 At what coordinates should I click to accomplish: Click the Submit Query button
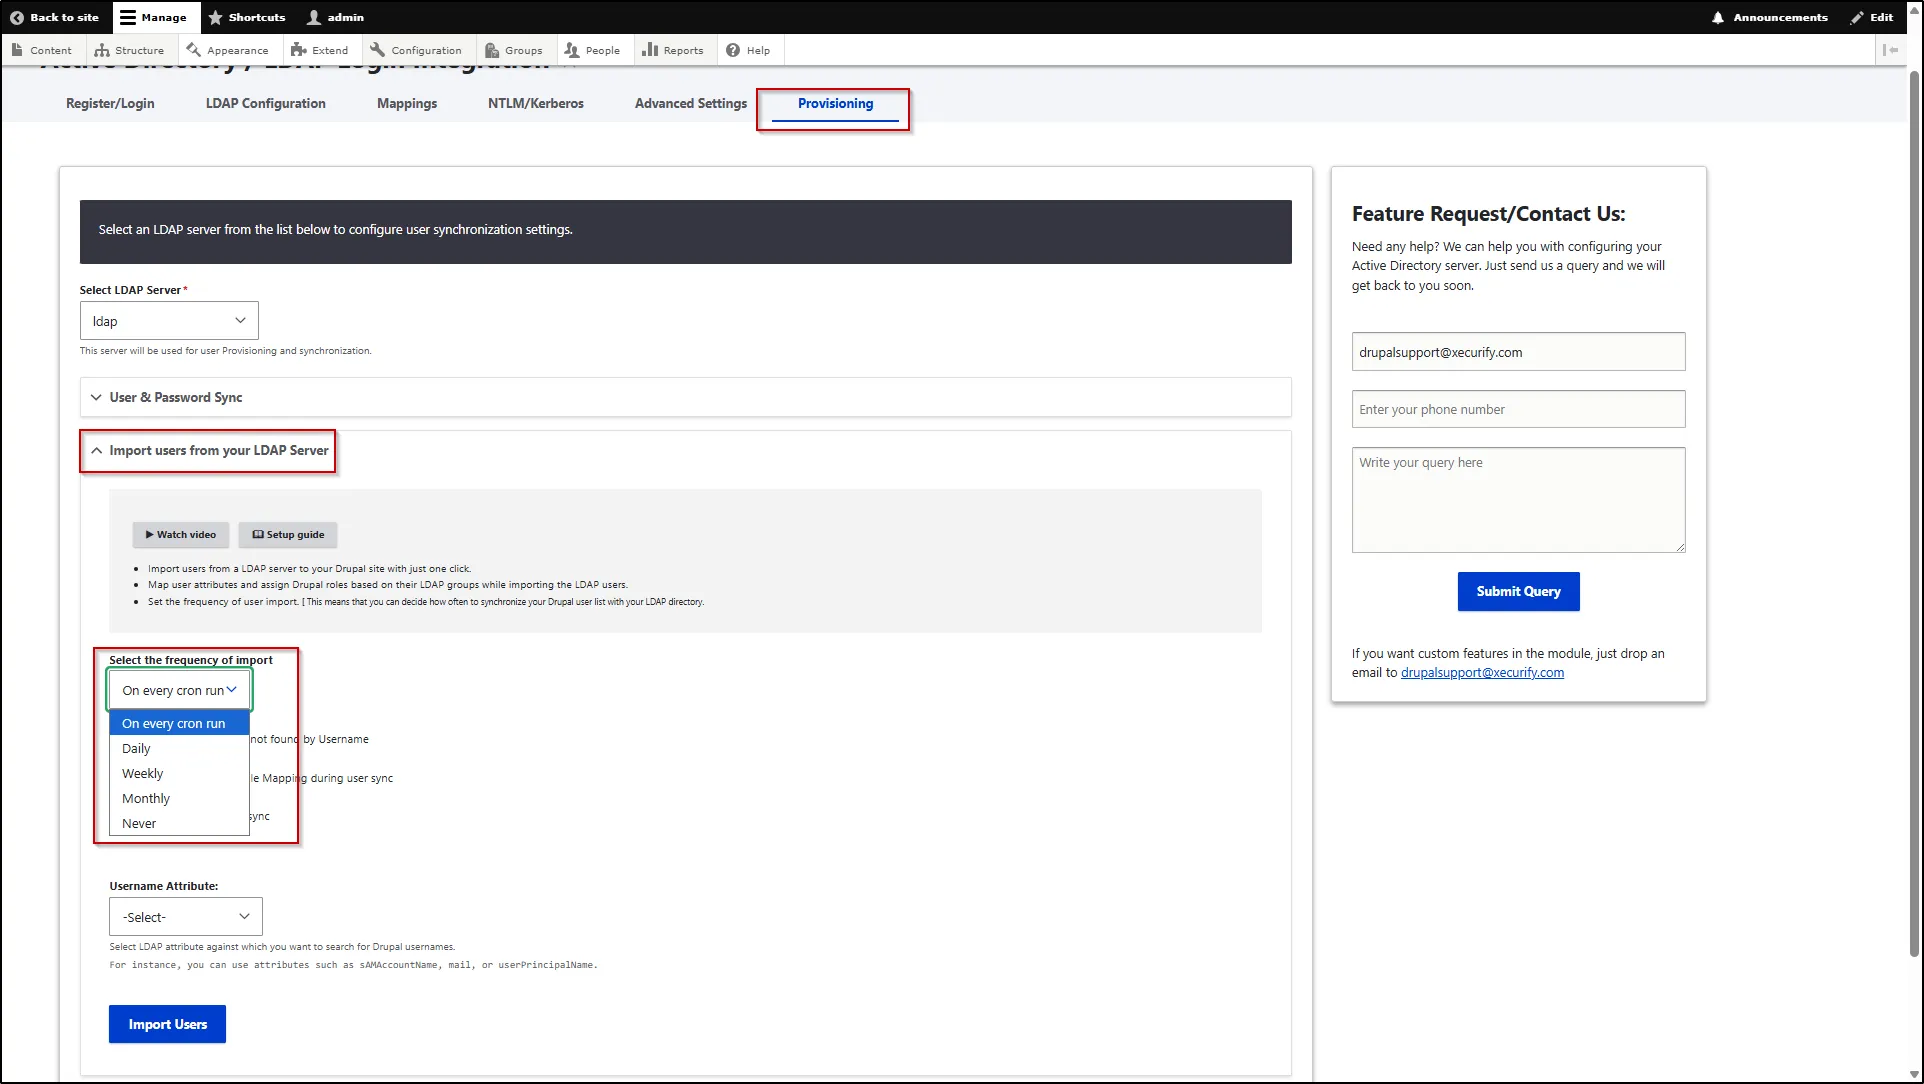pyautogui.click(x=1517, y=591)
